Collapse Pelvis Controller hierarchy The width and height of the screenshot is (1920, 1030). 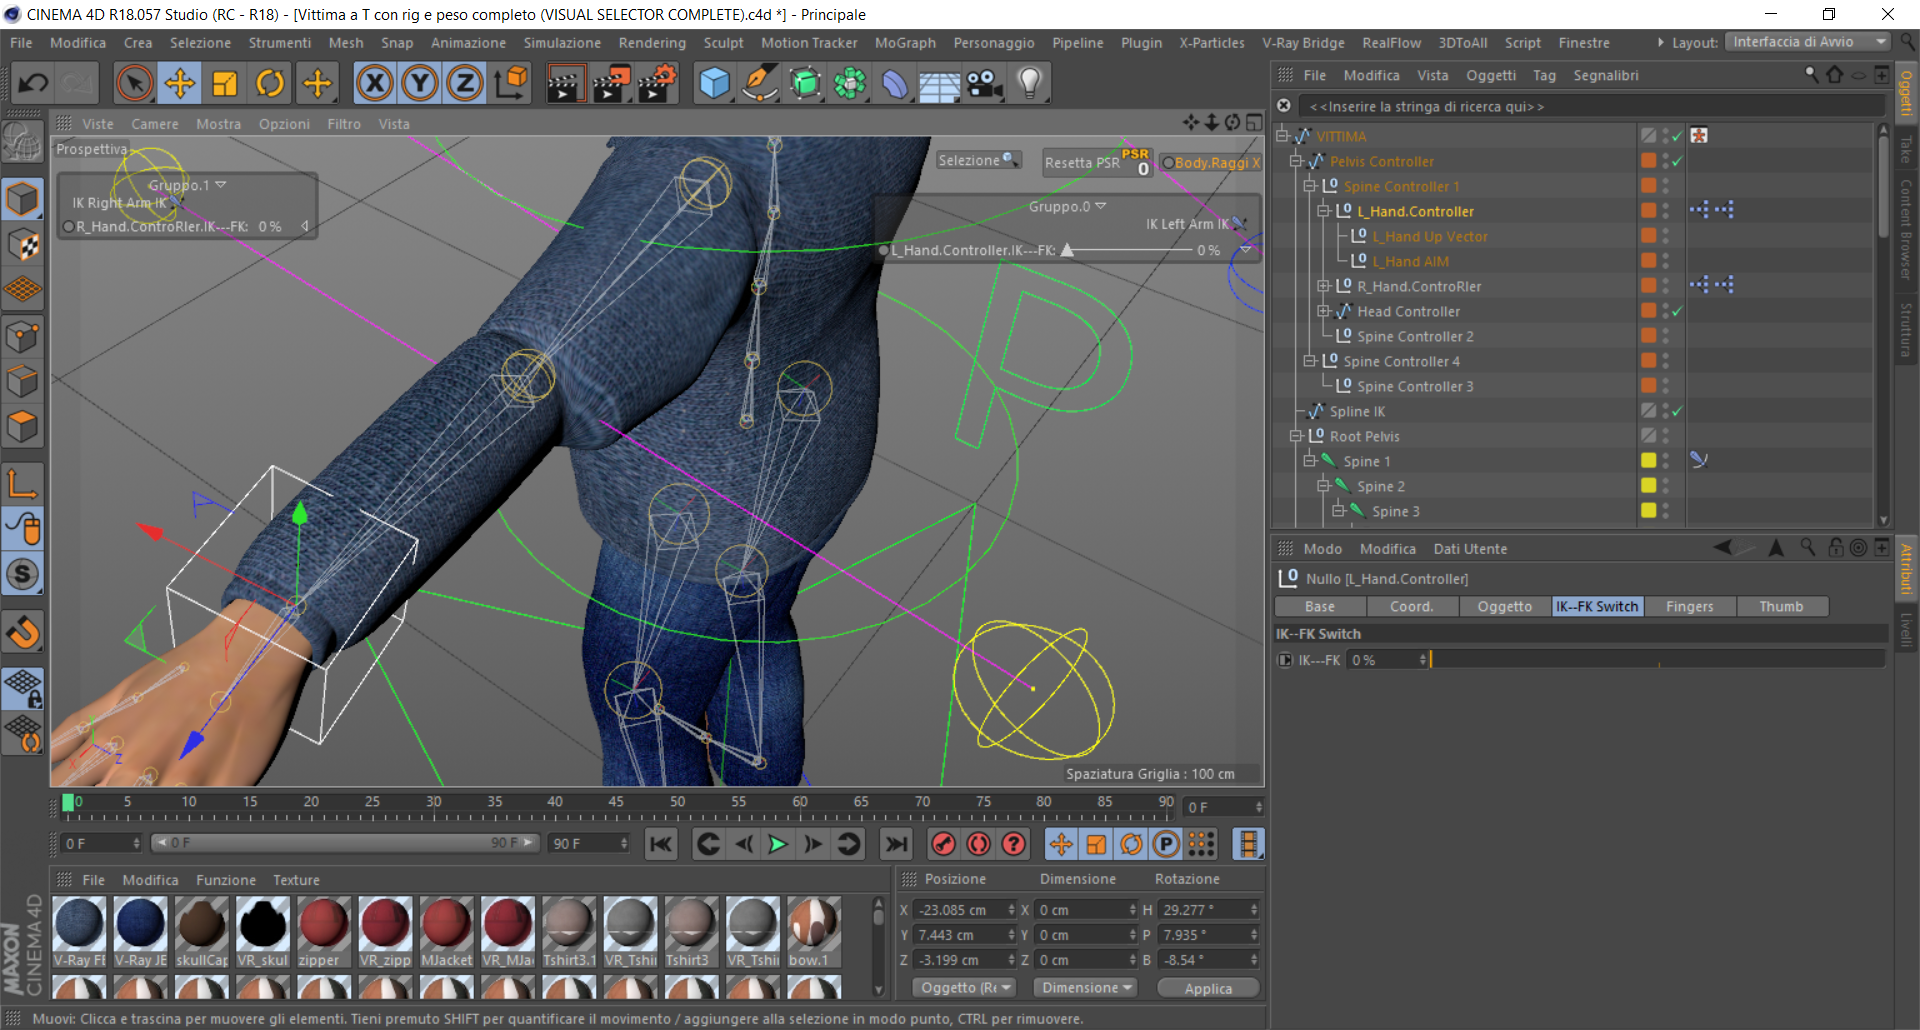pyautogui.click(x=1296, y=161)
